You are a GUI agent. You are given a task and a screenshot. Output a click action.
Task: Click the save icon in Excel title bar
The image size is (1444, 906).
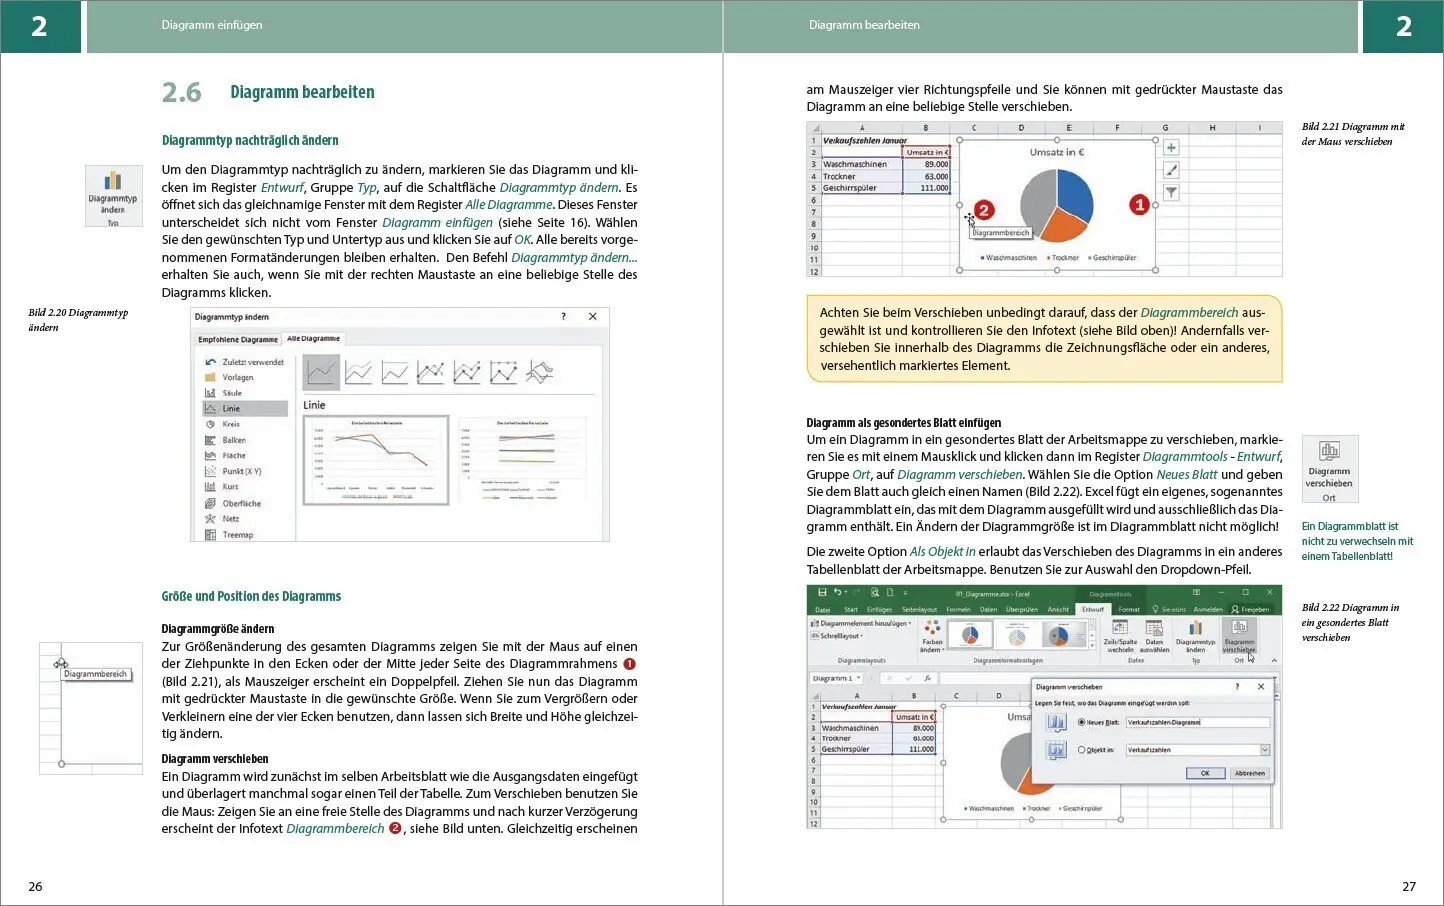pos(822,593)
